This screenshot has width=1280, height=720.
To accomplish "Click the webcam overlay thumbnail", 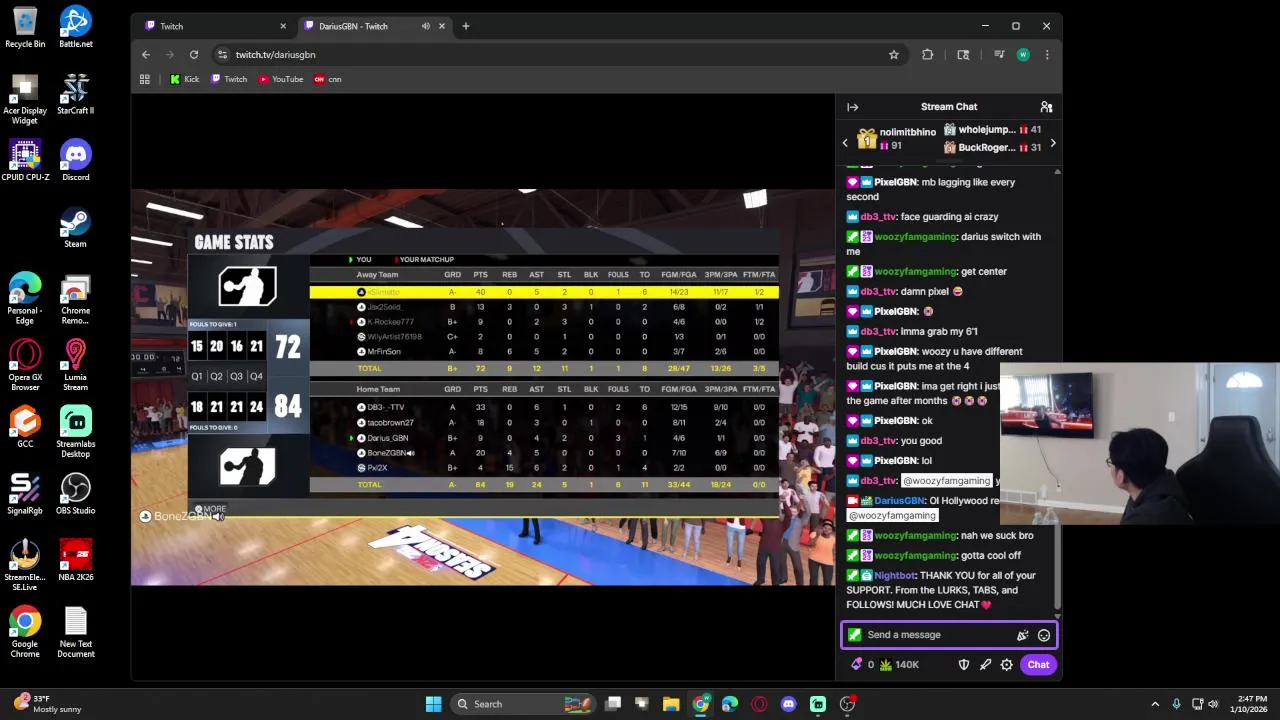I will point(1139,443).
